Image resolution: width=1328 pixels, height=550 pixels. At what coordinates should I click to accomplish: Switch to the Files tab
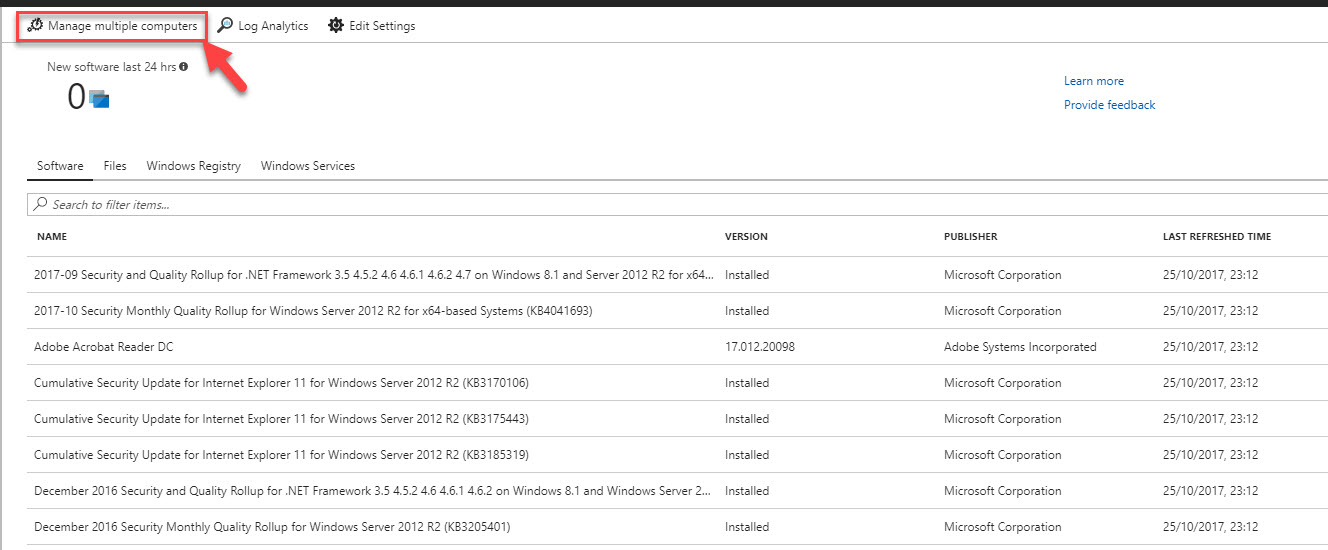[x=115, y=166]
